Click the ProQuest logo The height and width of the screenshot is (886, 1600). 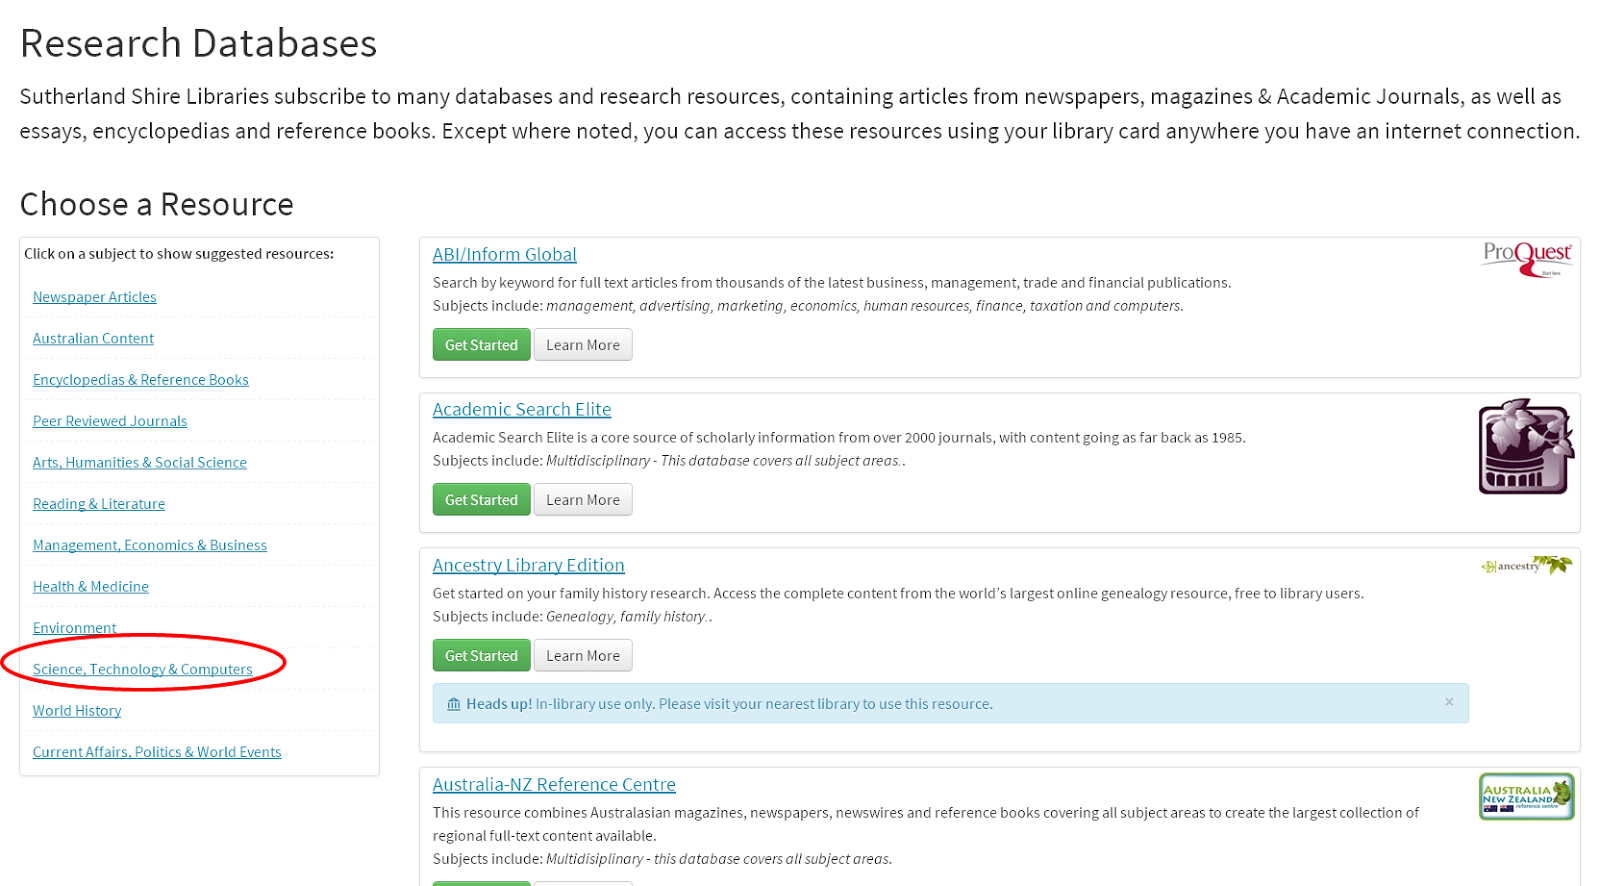point(1527,258)
